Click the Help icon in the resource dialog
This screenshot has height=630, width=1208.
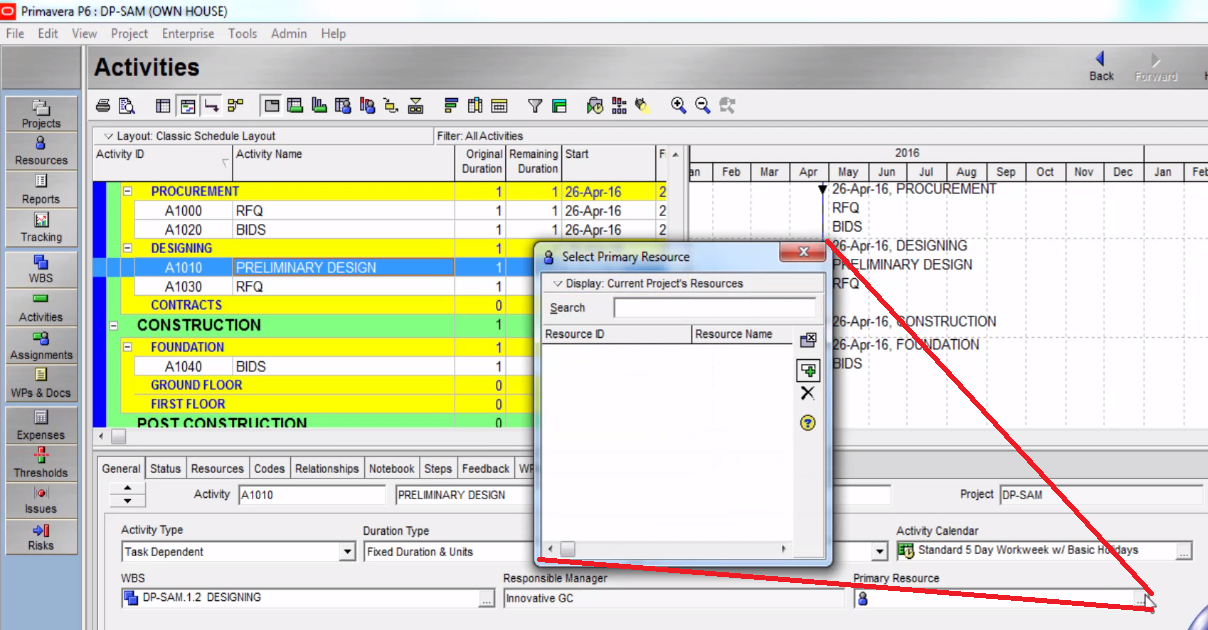pyautogui.click(x=807, y=422)
